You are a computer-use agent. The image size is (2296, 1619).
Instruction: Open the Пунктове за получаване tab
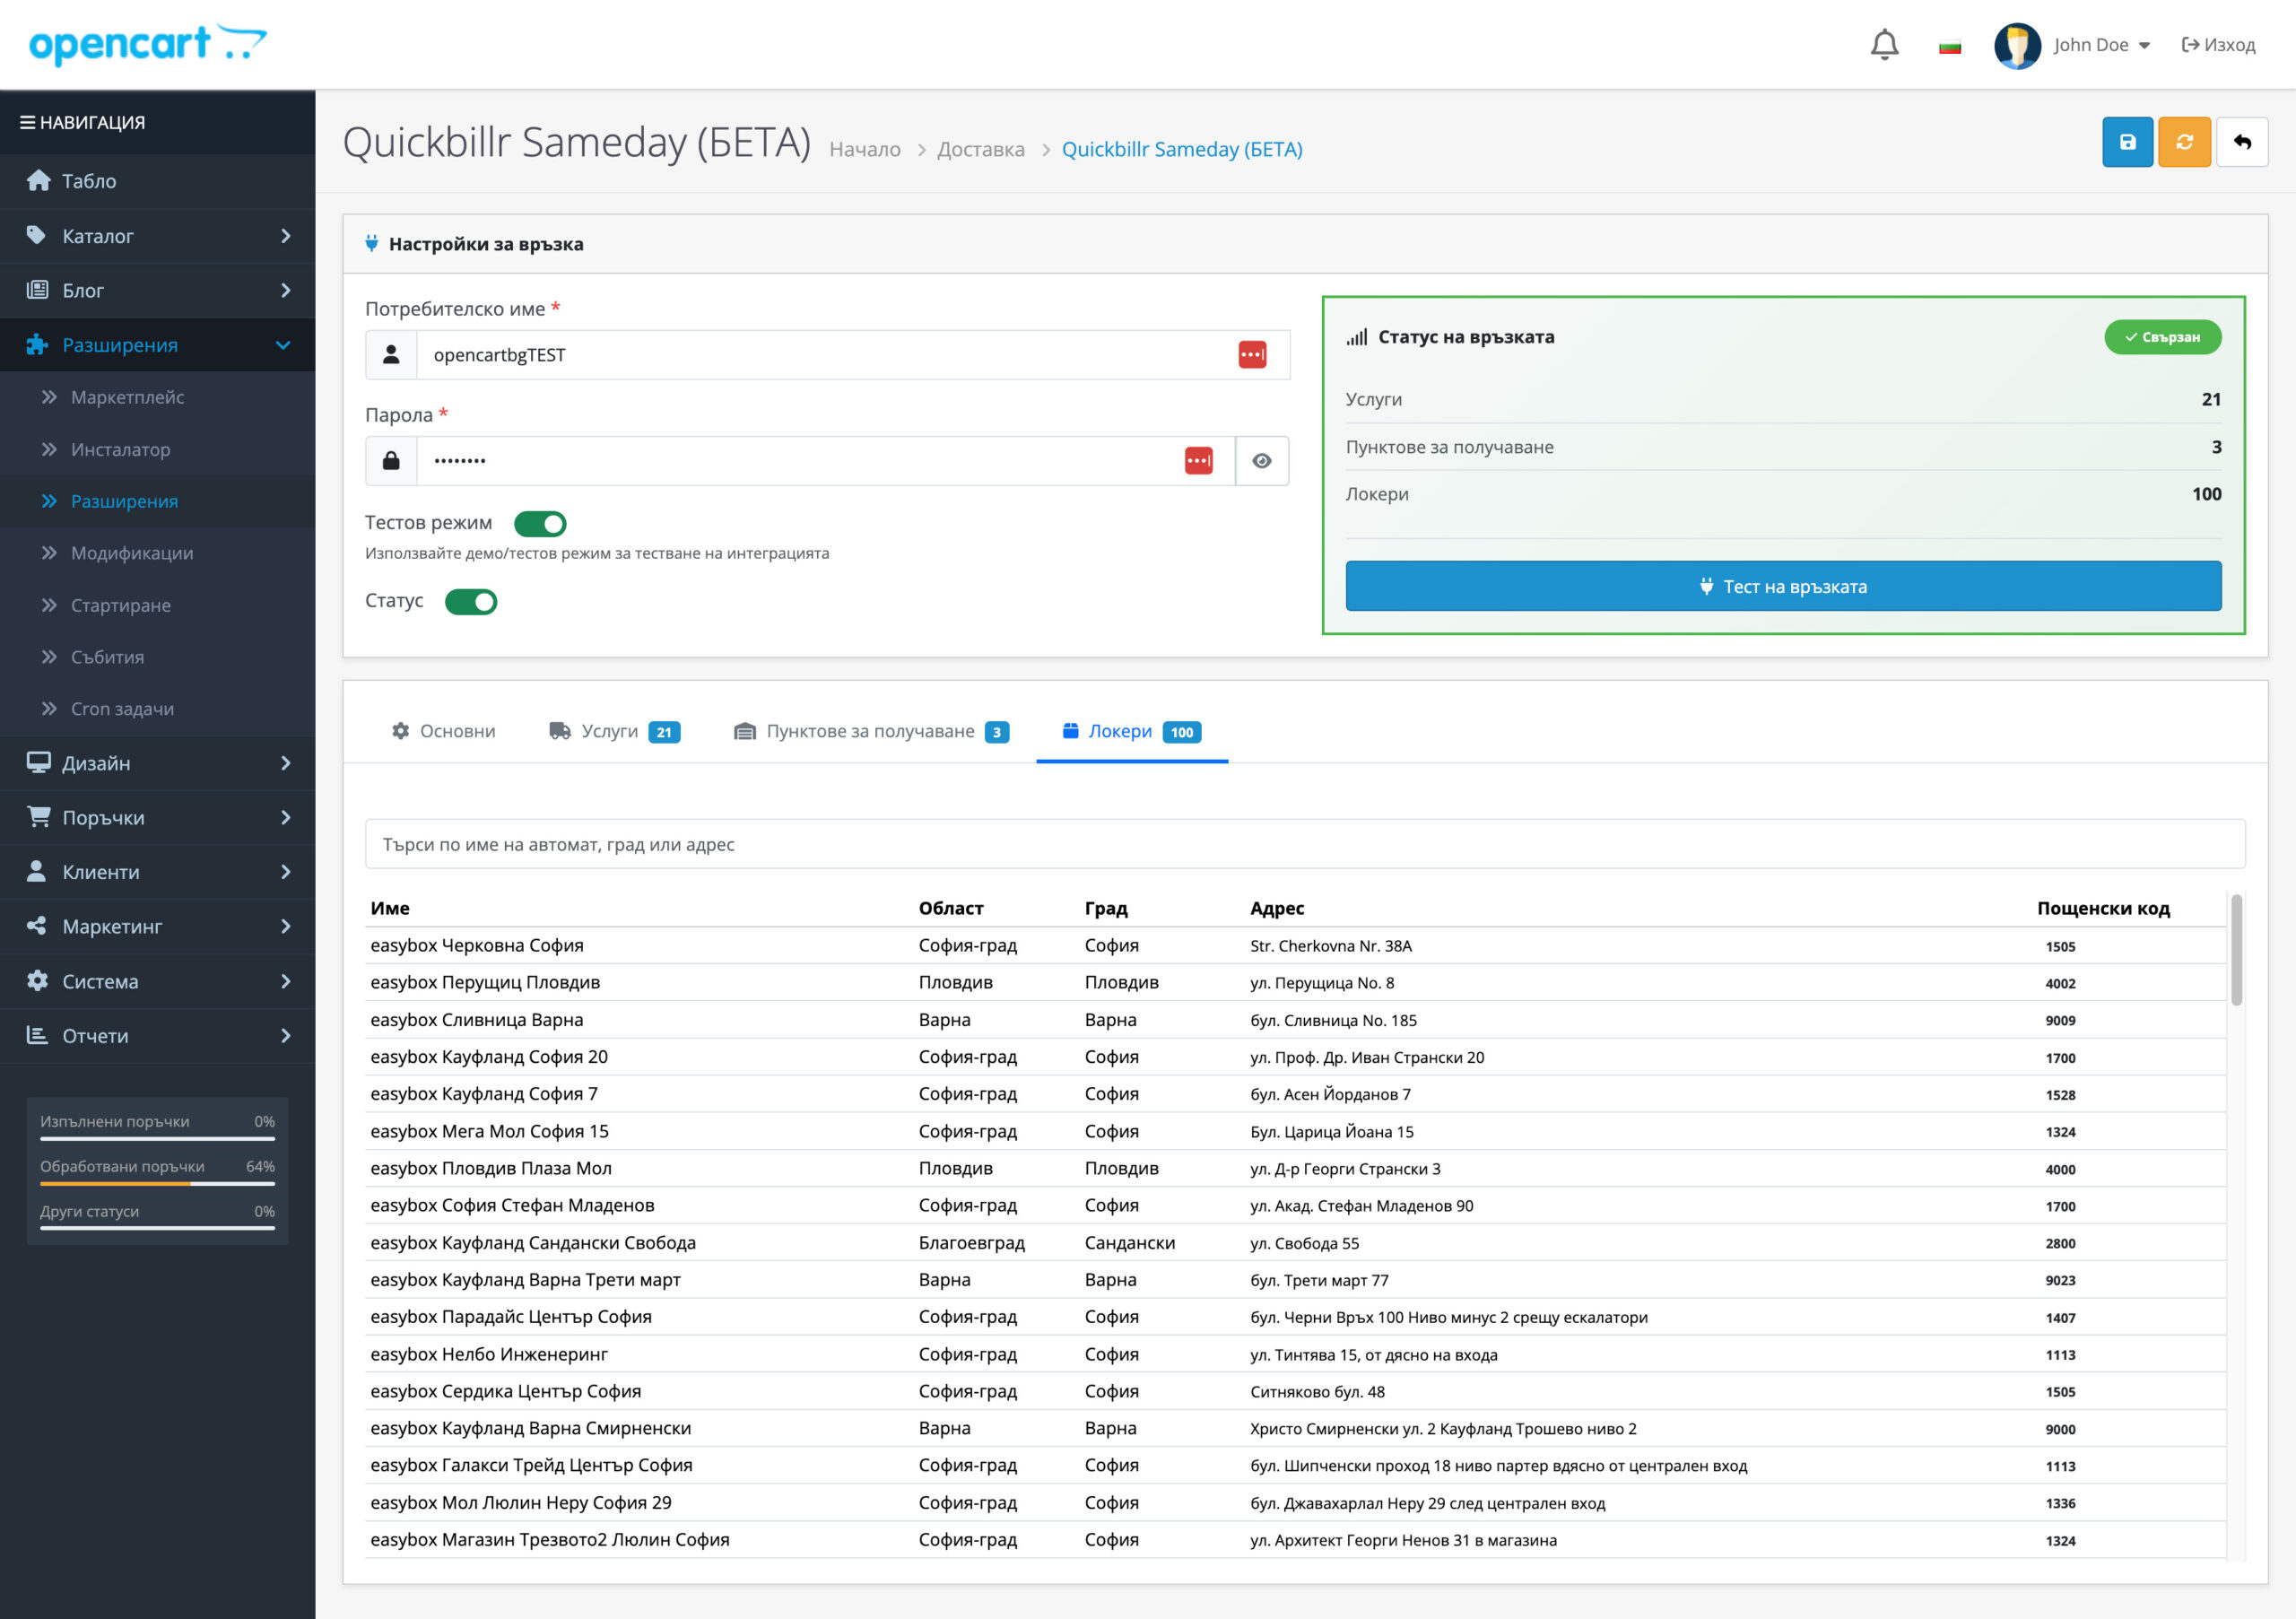click(x=871, y=731)
